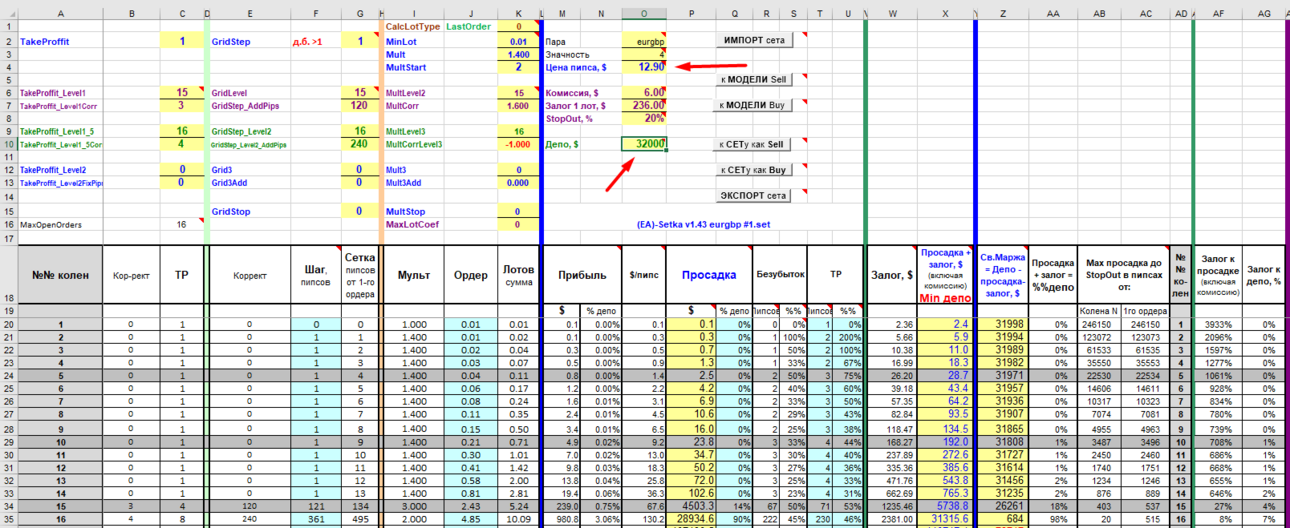Select column O header
This screenshot has height=528, width=1290.
643,13
